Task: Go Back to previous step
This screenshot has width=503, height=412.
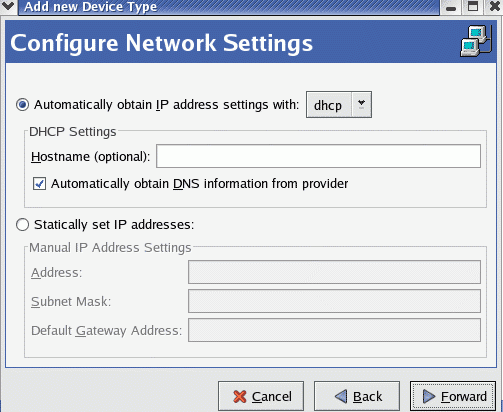Action: point(357,396)
